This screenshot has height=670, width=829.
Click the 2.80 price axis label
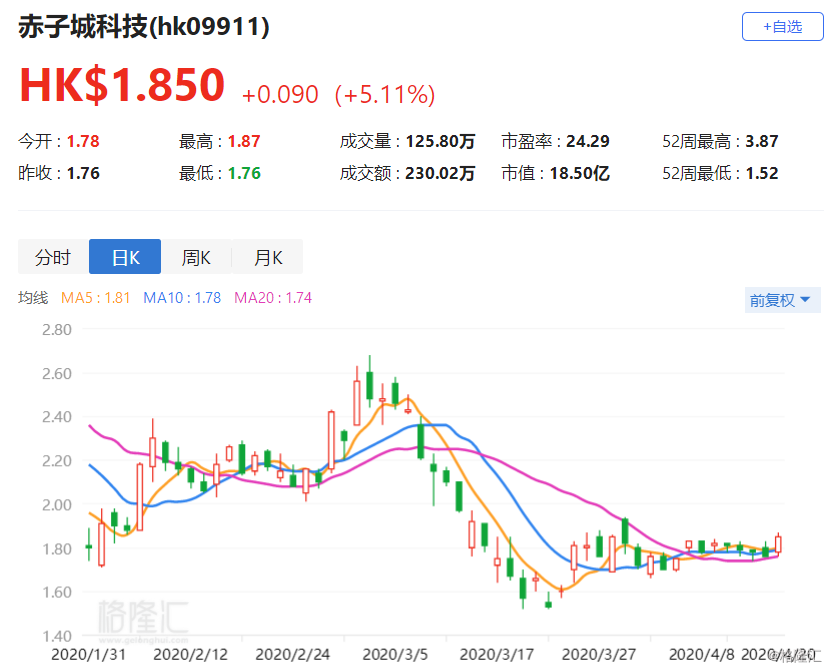(x=57, y=330)
